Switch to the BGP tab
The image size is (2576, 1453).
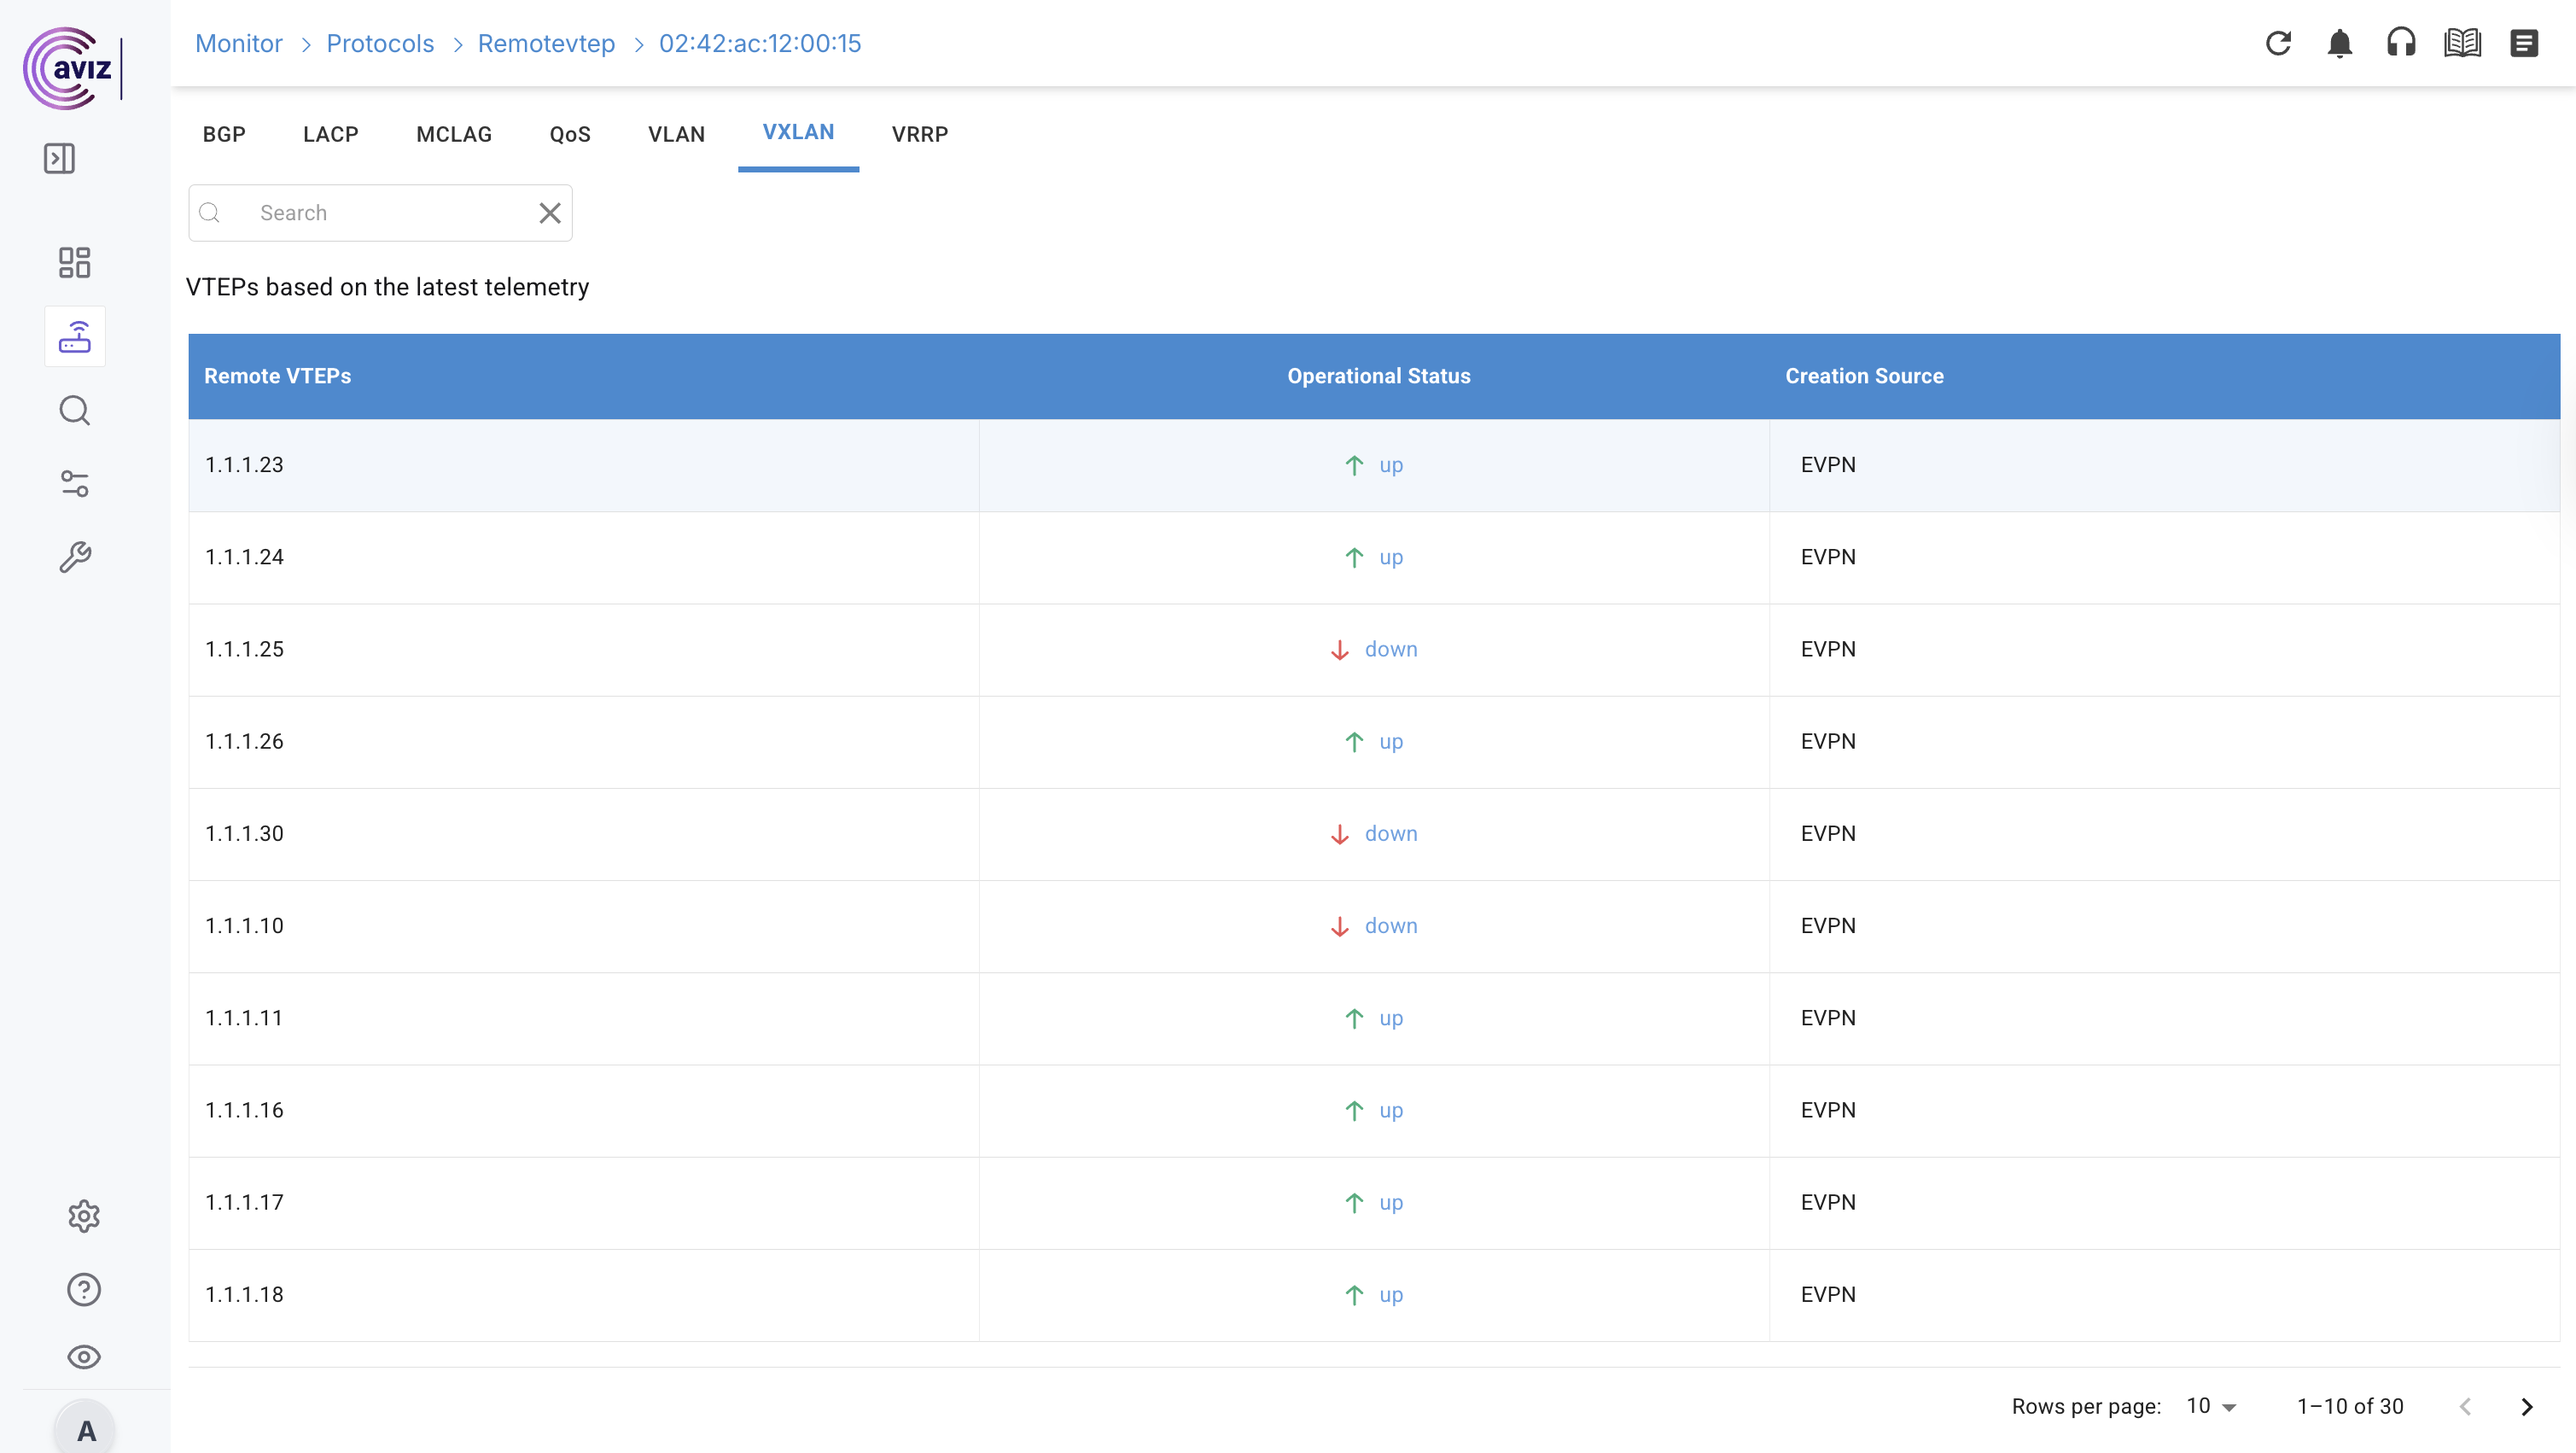point(224,134)
